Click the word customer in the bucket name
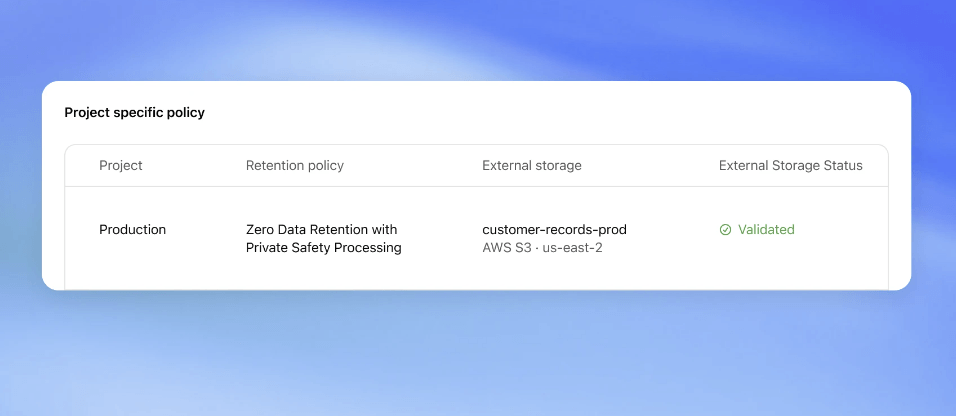 (508, 230)
